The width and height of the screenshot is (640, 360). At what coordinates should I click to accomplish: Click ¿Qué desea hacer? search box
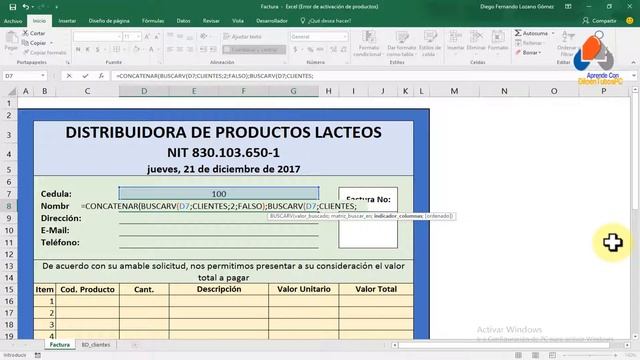click(326, 21)
